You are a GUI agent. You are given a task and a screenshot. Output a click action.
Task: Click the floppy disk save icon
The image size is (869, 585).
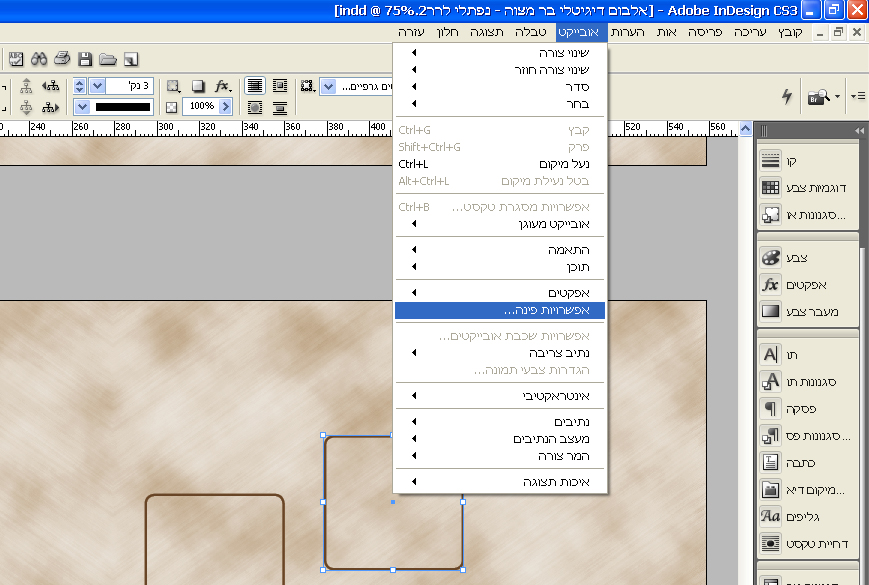[x=85, y=59]
